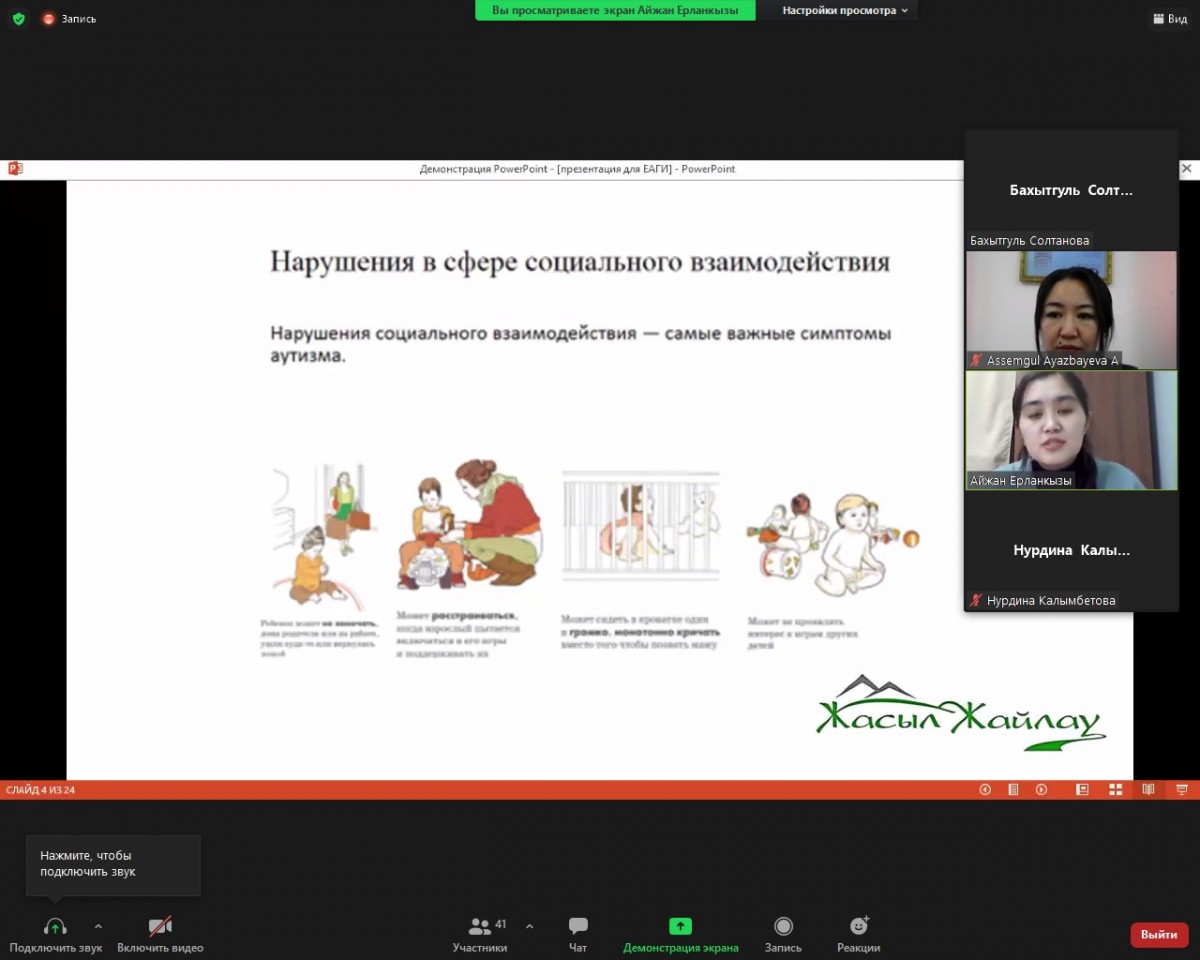Select Айжан Ерланкызы video thumbnail
The width and height of the screenshot is (1200, 960).
1070,430
